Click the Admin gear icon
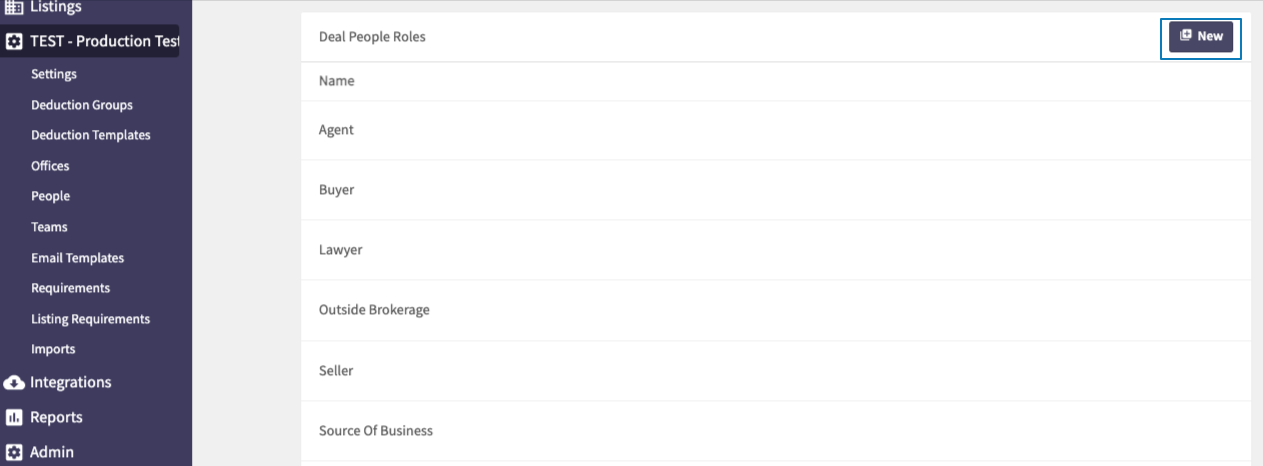1263x466 pixels. 14,452
